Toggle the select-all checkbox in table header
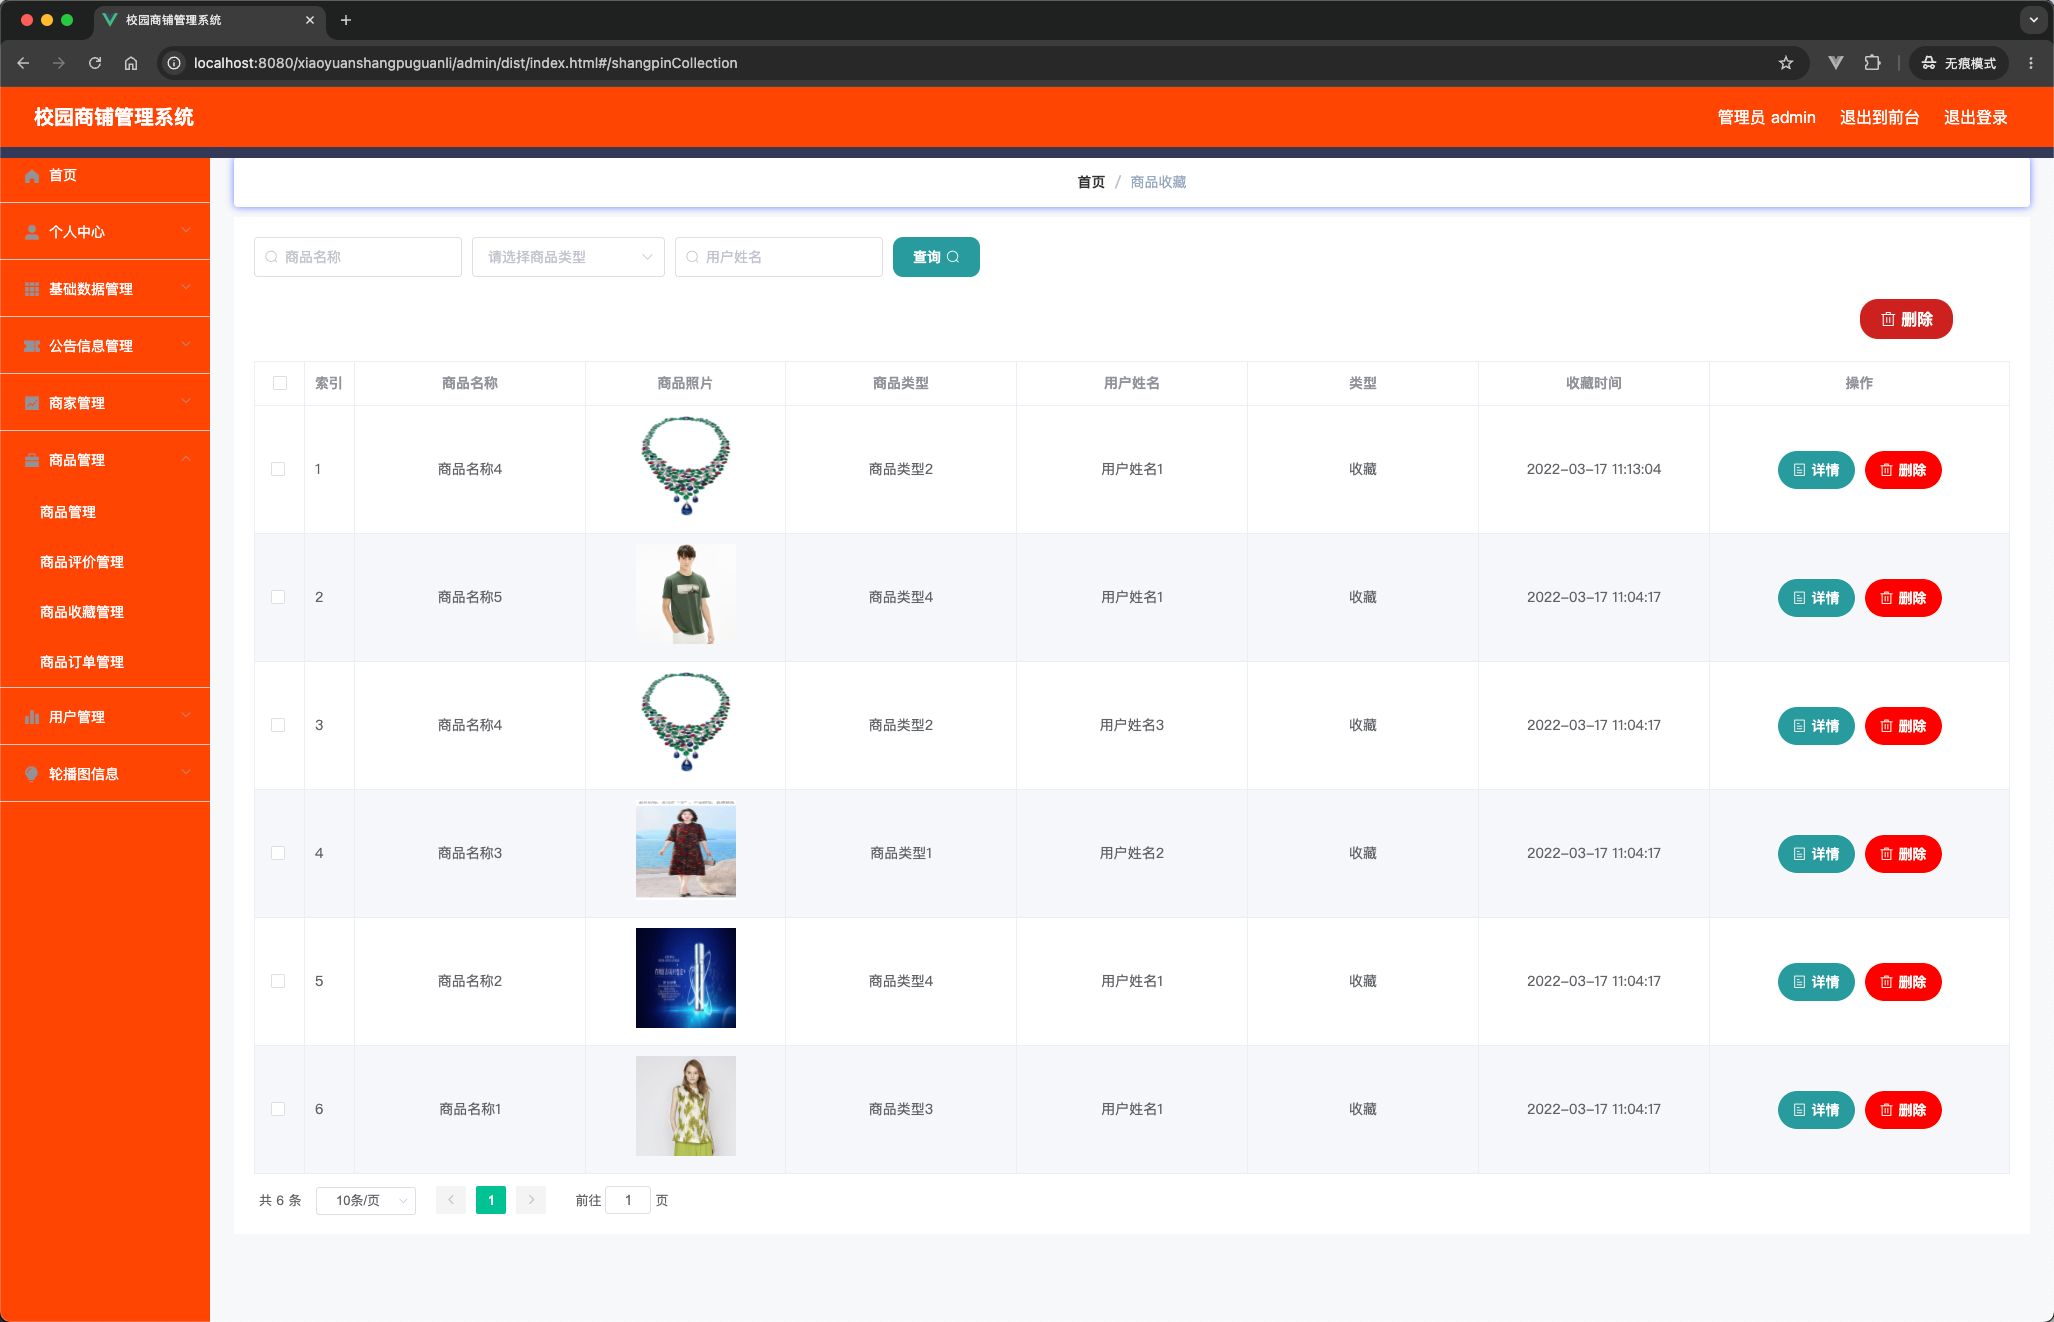The width and height of the screenshot is (2054, 1322). point(280,383)
